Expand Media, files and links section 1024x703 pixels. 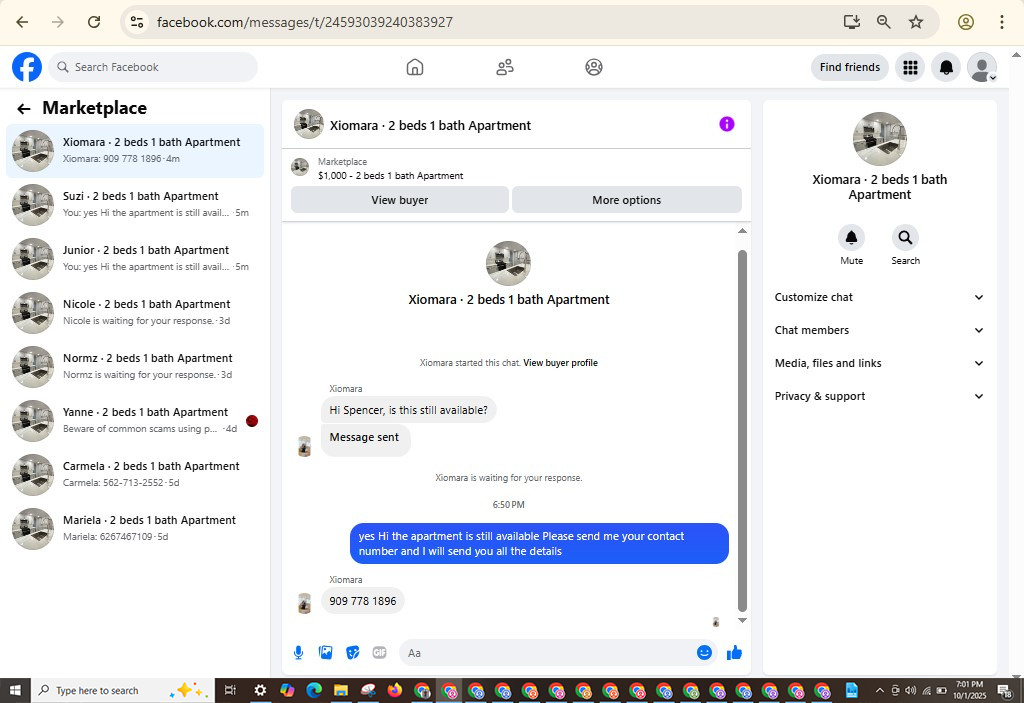click(879, 363)
